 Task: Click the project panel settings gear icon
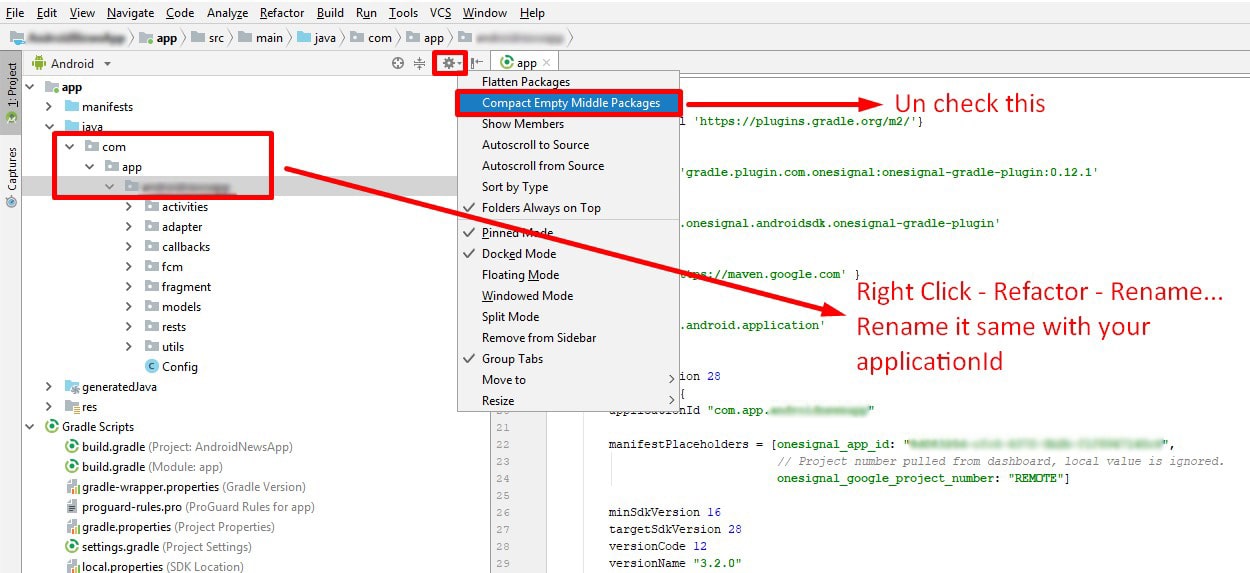(448, 63)
